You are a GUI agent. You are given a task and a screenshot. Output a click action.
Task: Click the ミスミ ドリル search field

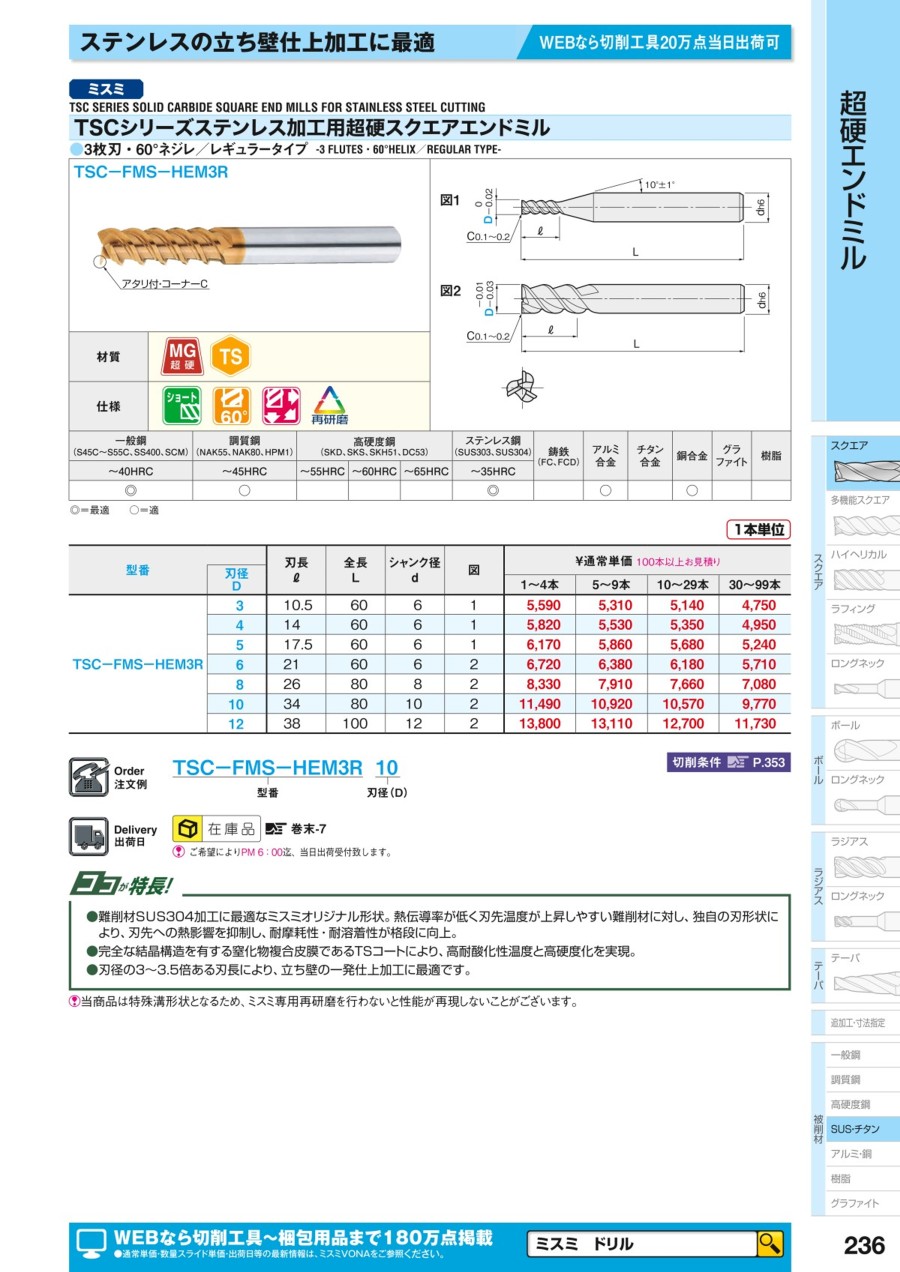(x=640, y=1244)
